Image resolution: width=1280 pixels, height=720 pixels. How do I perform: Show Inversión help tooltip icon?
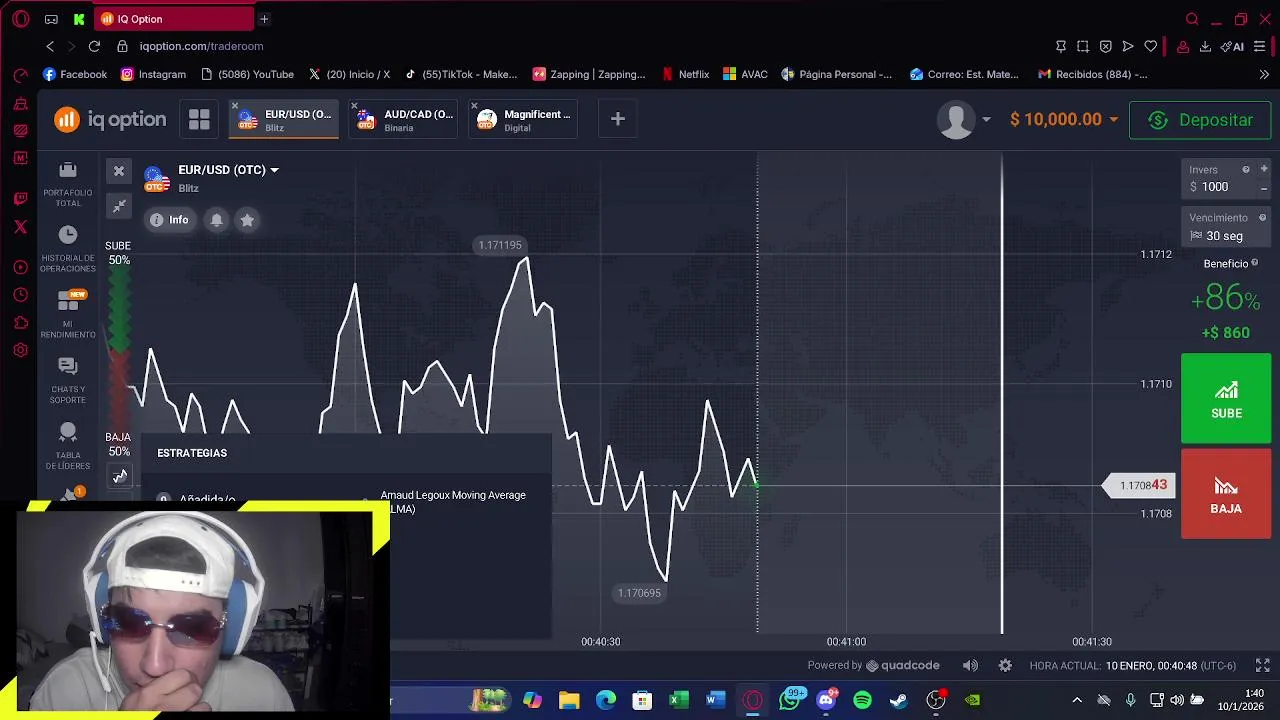pos(1246,169)
